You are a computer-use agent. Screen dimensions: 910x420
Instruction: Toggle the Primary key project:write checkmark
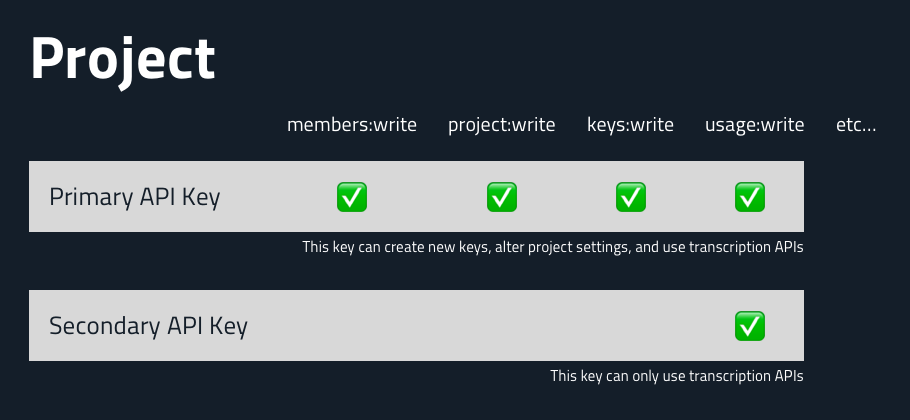pyautogui.click(x=501, y=197)
